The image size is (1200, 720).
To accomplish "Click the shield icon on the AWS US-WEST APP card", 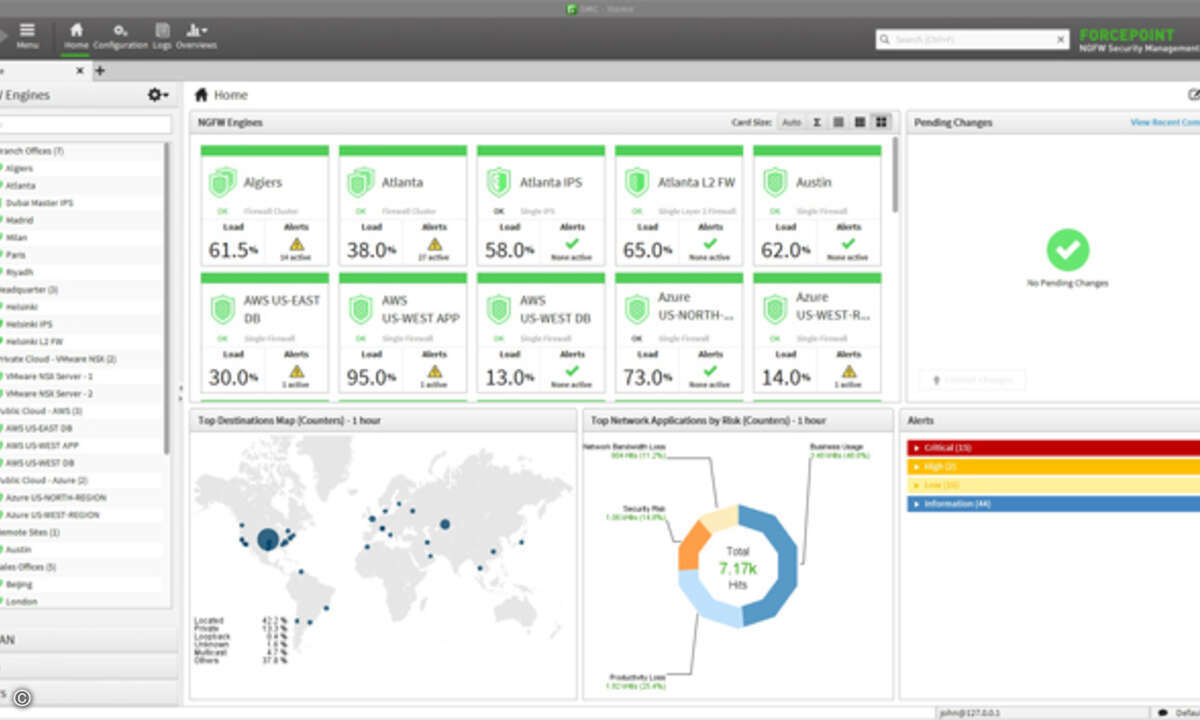I will point(360,309).
